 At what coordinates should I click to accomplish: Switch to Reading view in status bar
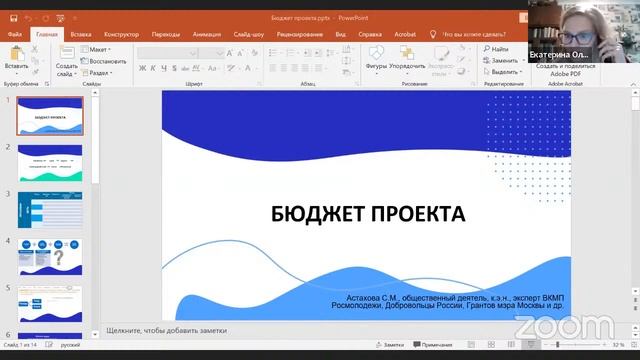point(511,345)
